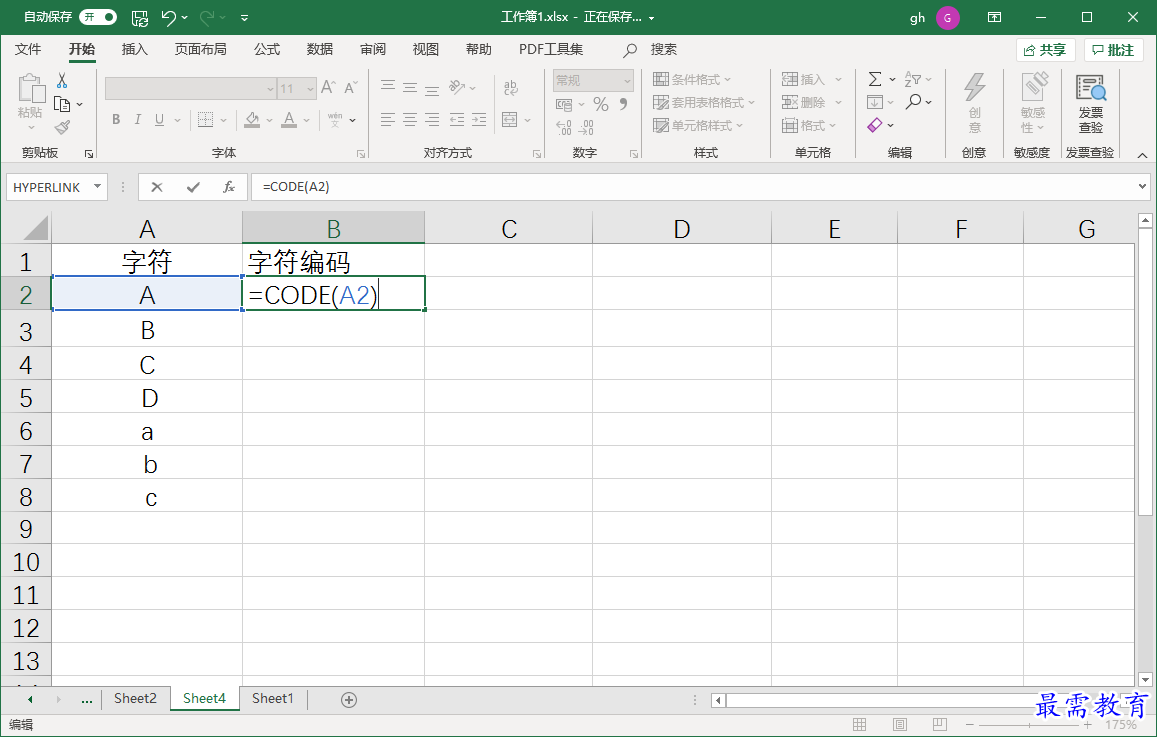Screen dimensions: 1157x737
Task: Click the Page Layout view icon
Action: [x=899, y=724]
